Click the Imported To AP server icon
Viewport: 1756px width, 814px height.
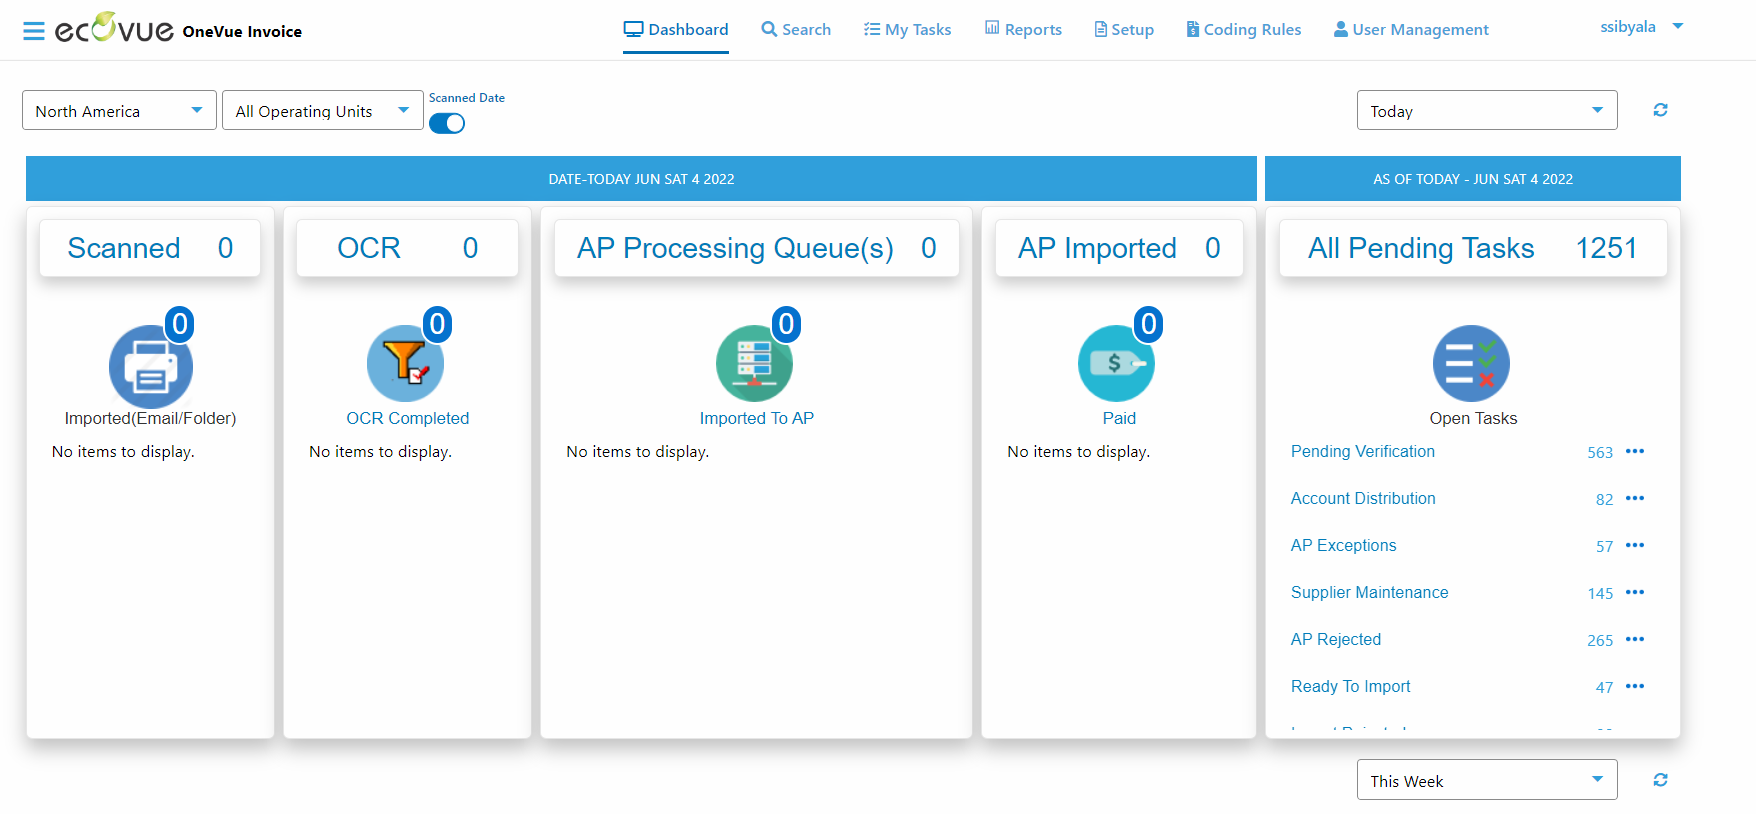(x=754, y=364)
